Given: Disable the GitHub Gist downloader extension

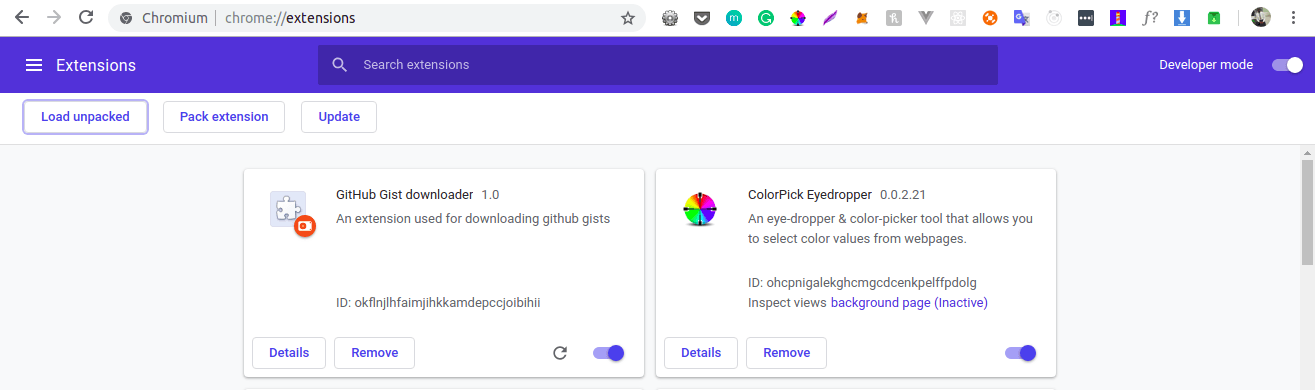Looking at the screenshot, I should click(x=609, y=353).
